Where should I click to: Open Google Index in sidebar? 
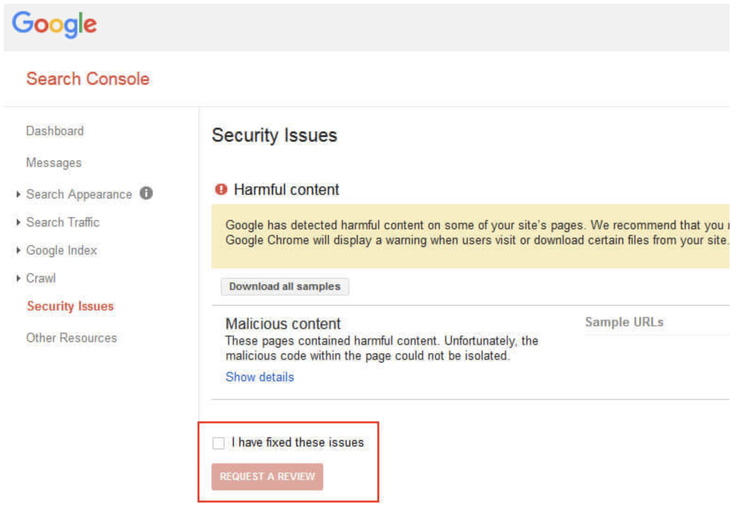pos(61,250)
